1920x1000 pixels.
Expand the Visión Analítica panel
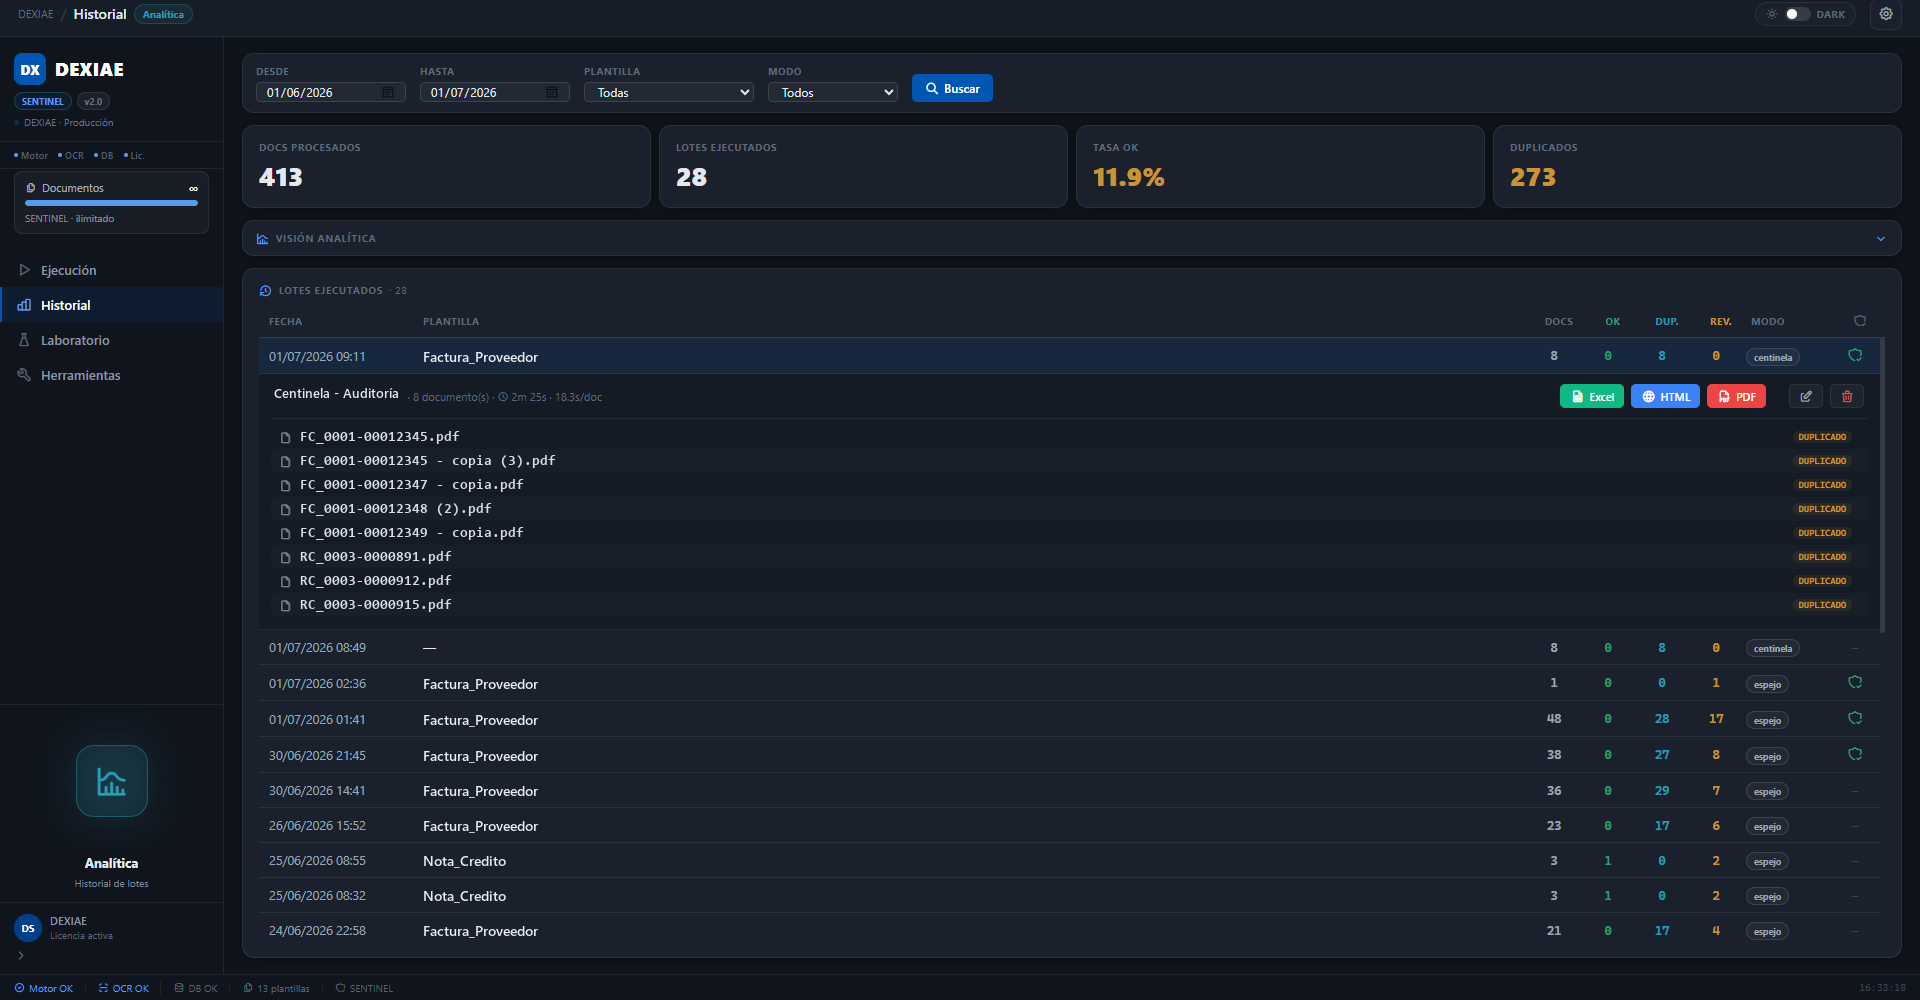1071,238
